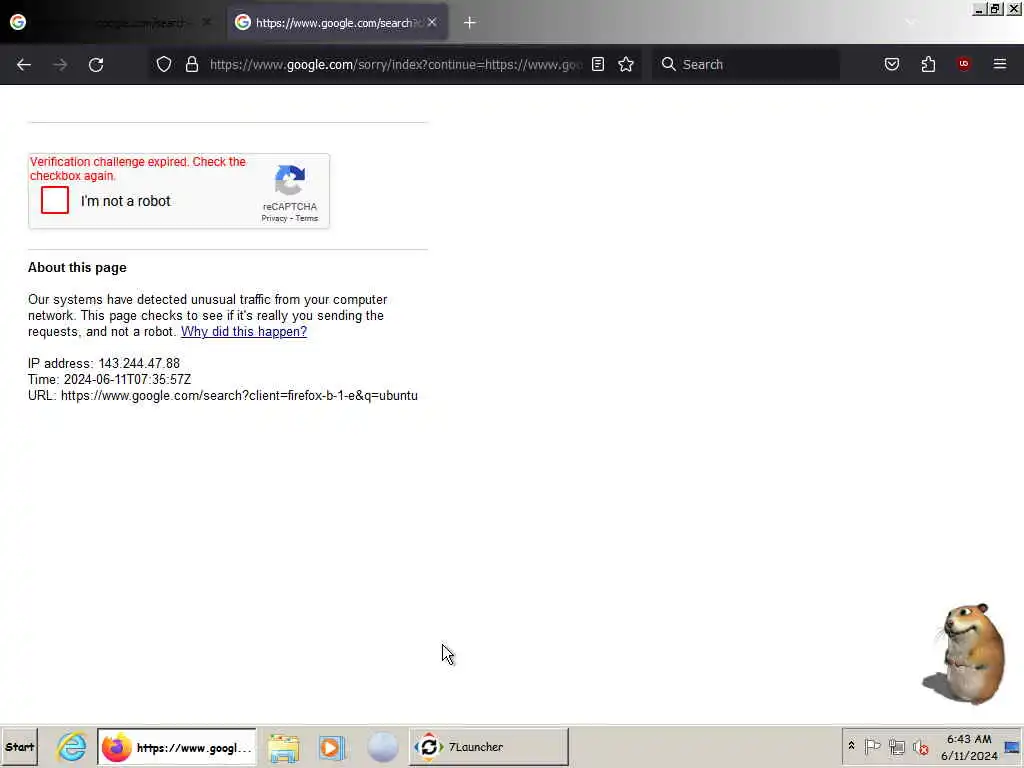Open Windows Media Player taskbar icon
This screenshot has height=768, width=1024.
coord(332,747)
